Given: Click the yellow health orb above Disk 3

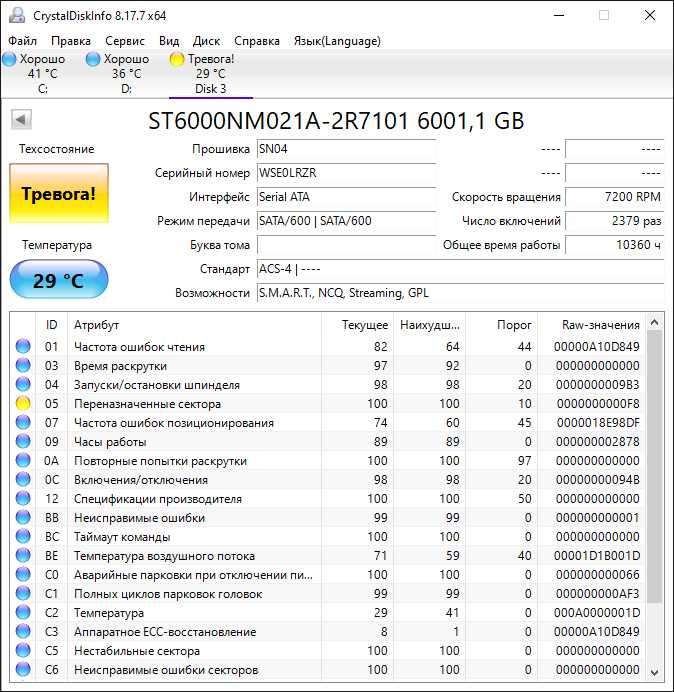Looking at the screenshot, I should click(177, 59).
